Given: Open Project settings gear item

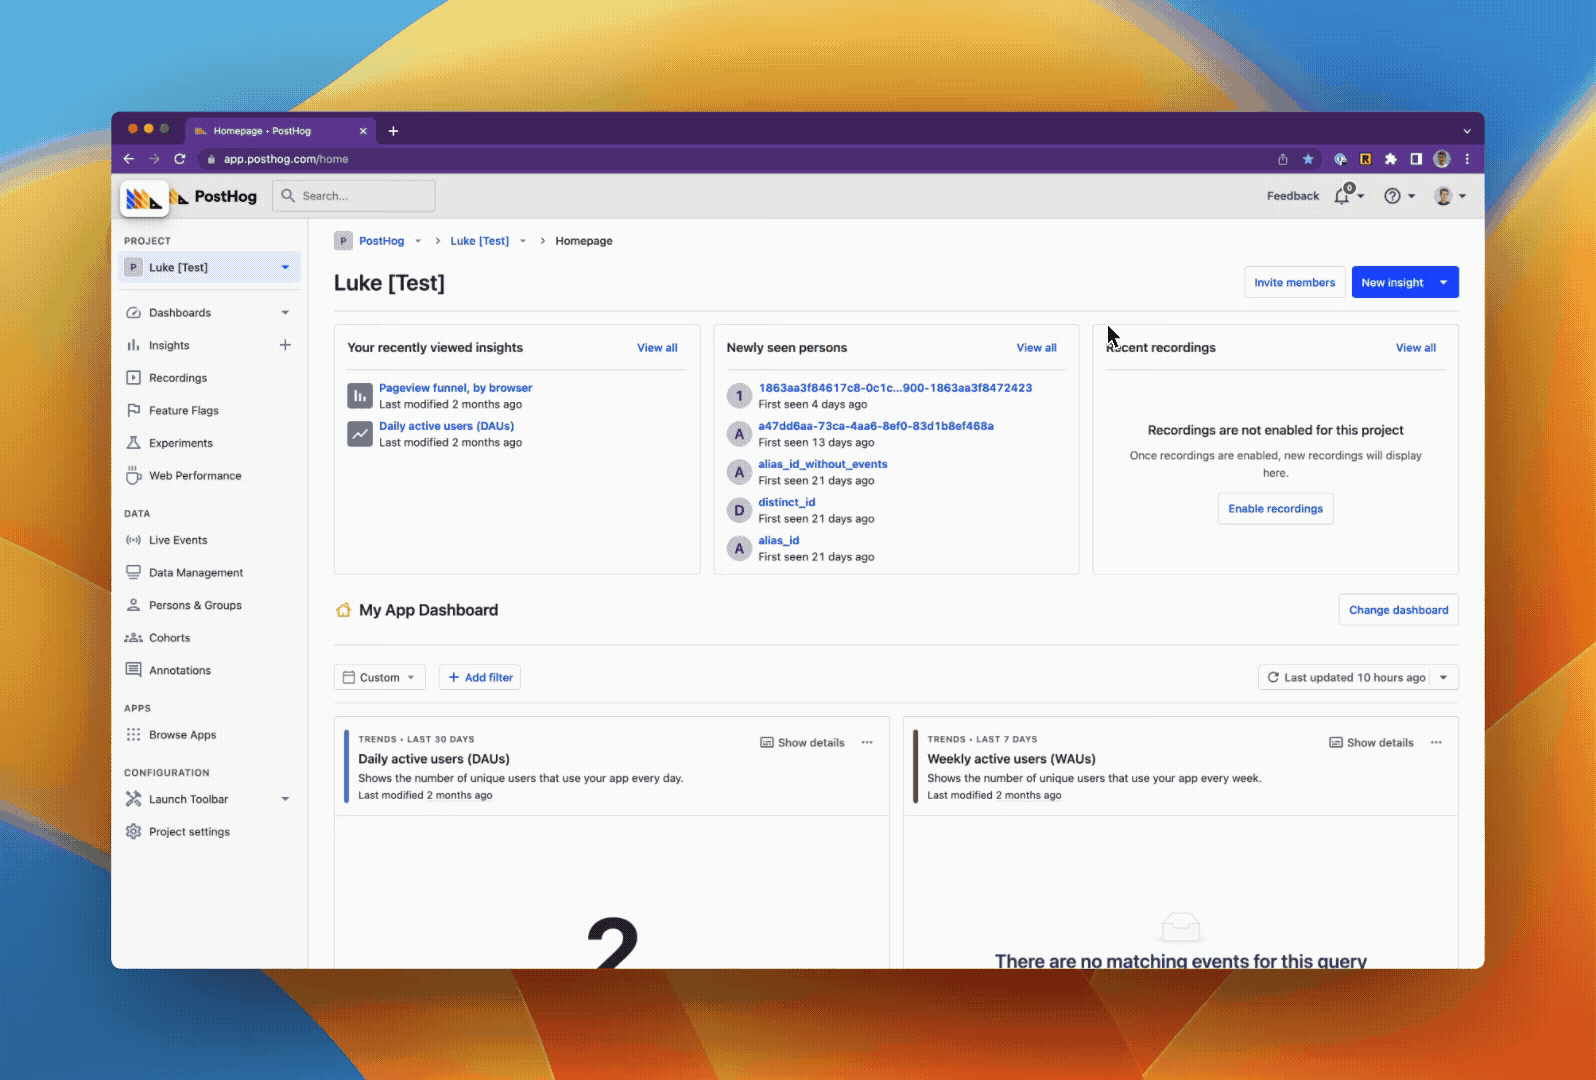Looking at the screenshot, I should pyautogui.click(x=188, y=832).
